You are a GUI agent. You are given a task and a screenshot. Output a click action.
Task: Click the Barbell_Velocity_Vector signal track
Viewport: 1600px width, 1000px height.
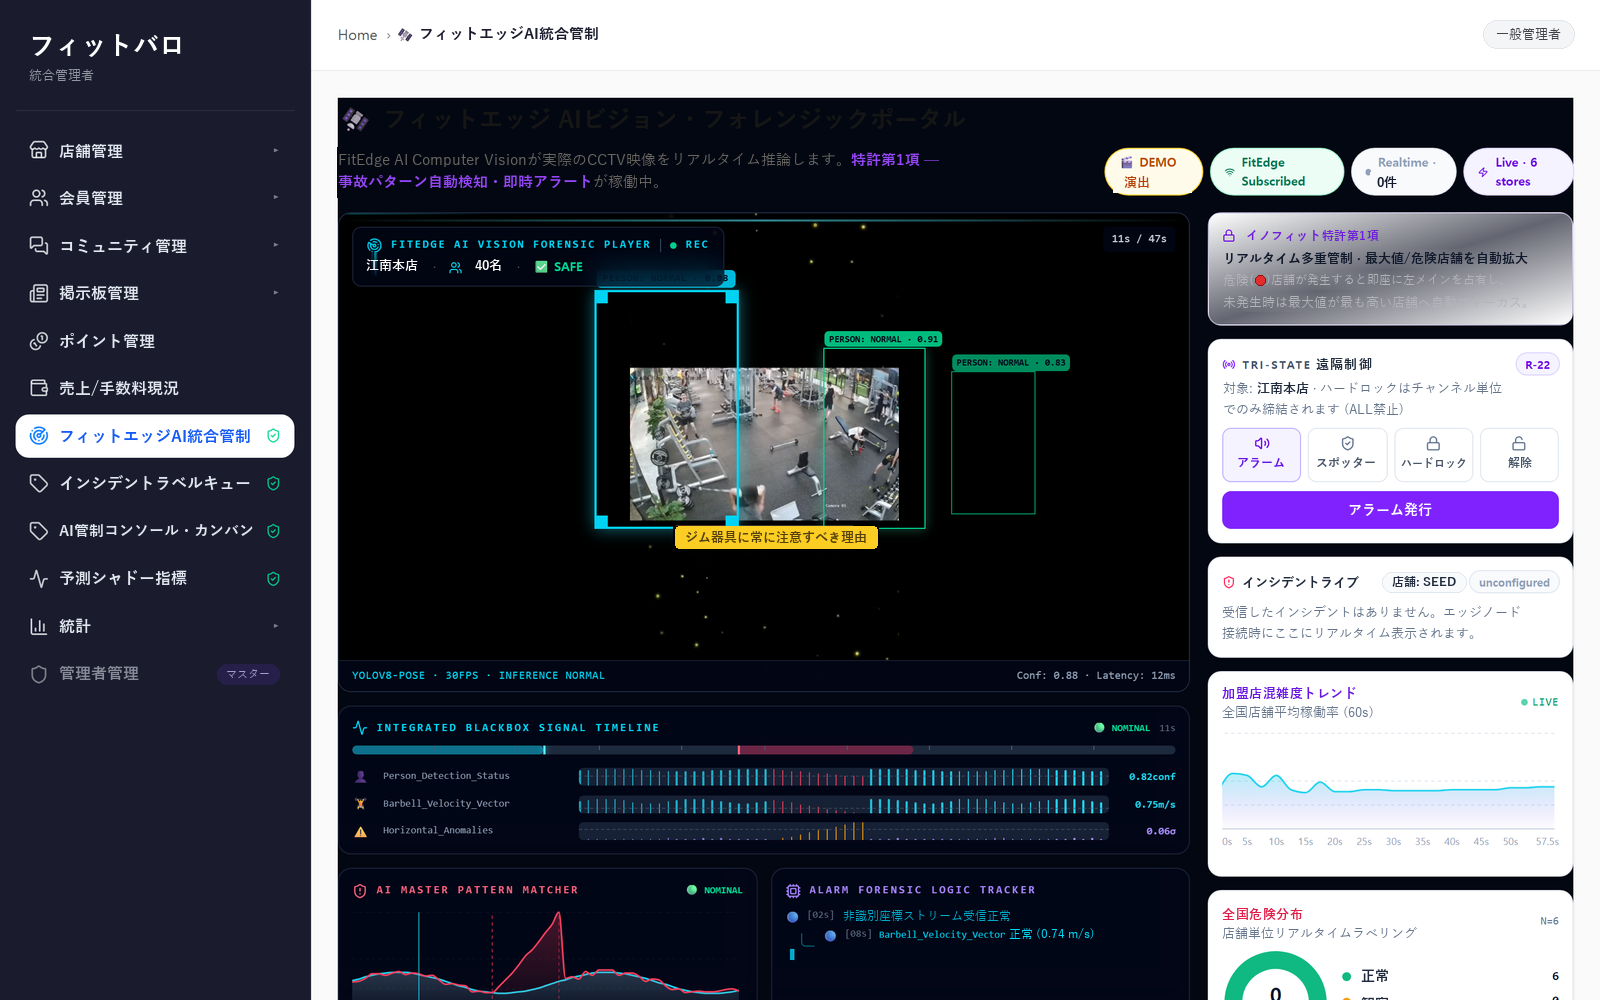843,805
